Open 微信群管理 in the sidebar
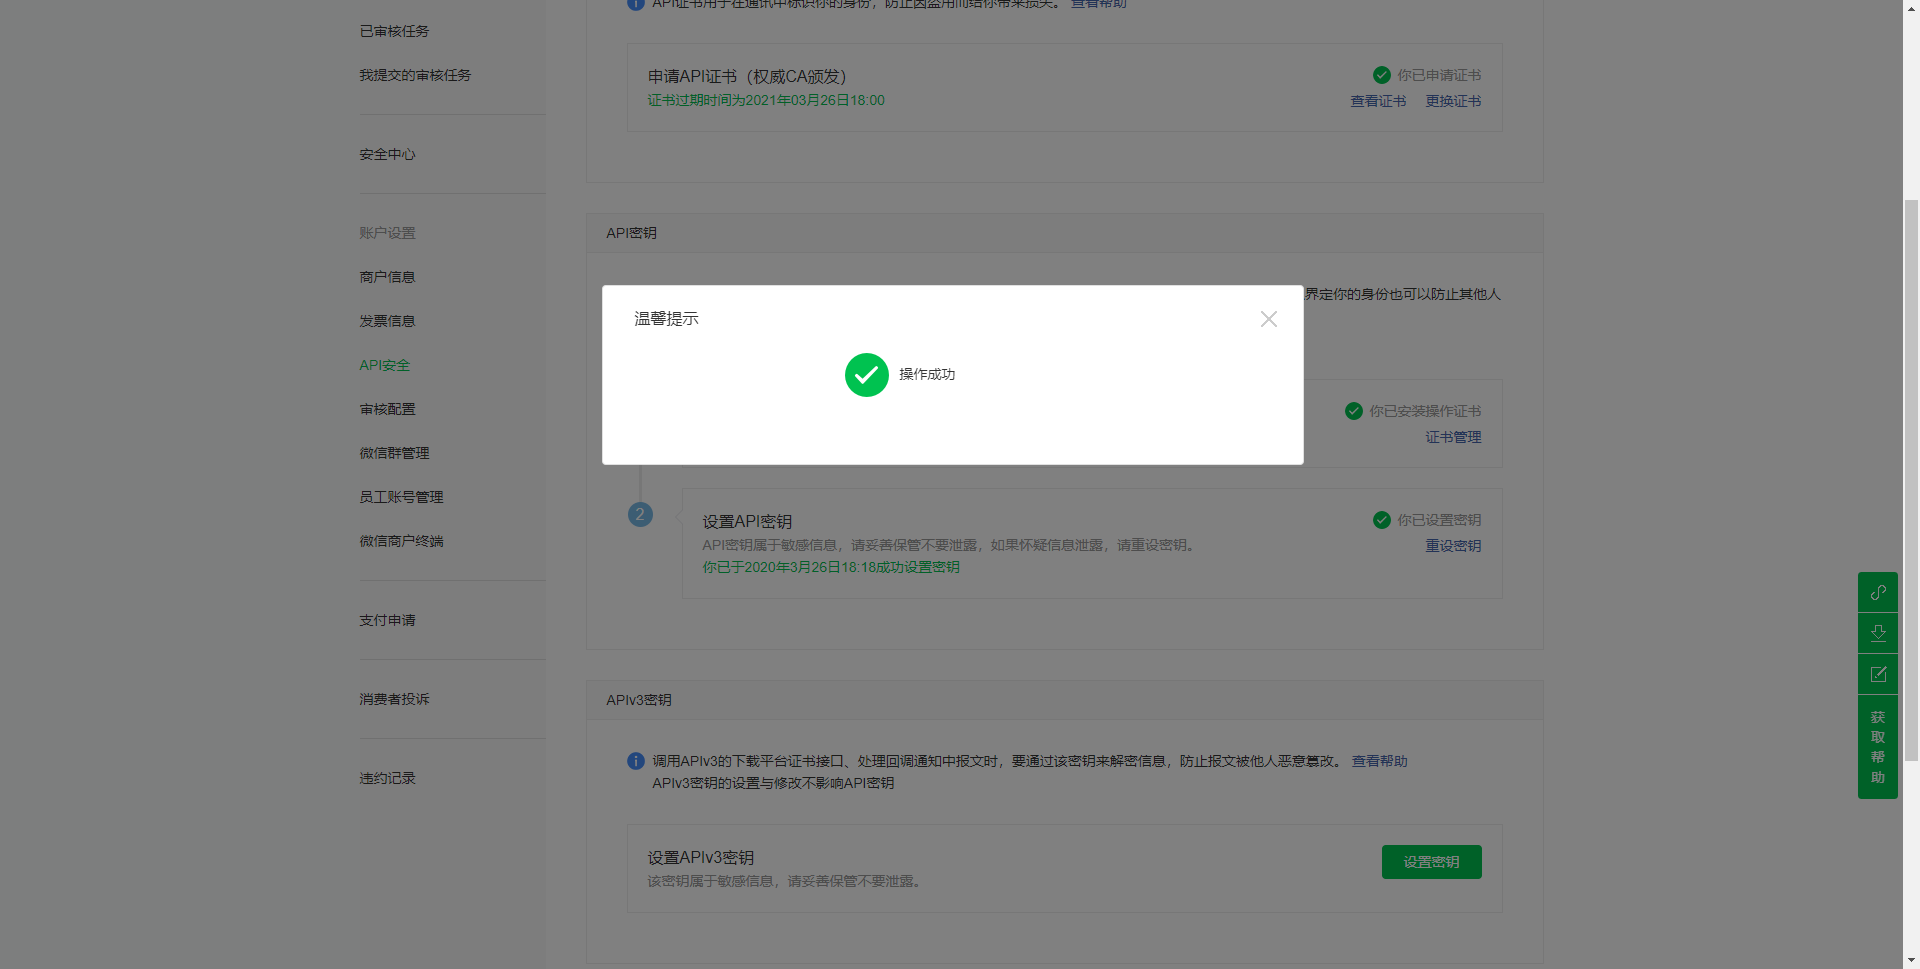The height and width of the screenshot is (969, 1920). pos(394,453)
